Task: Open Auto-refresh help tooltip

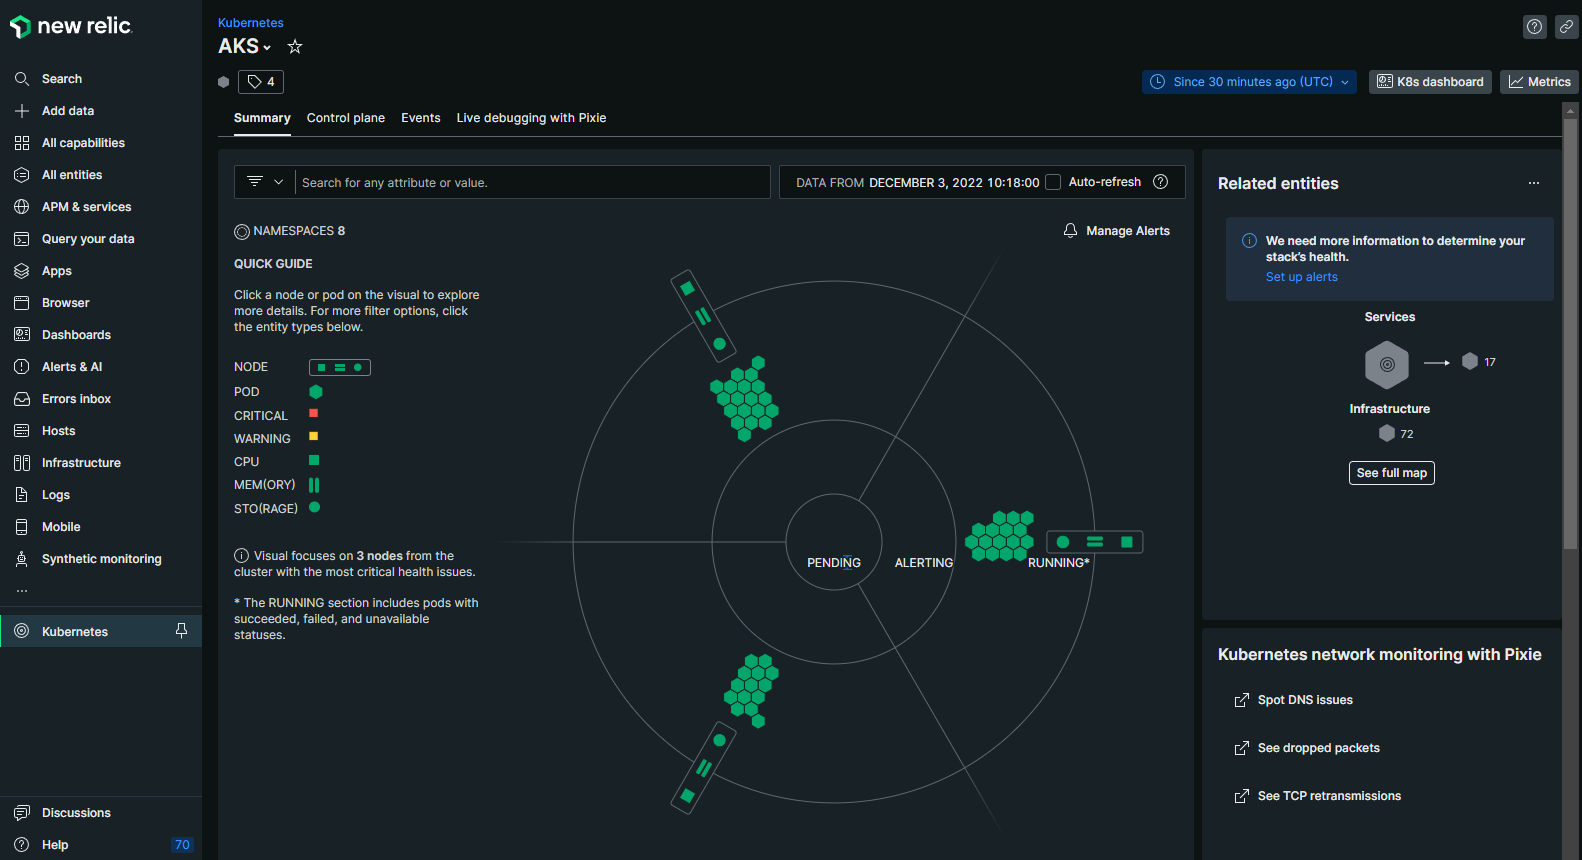Action: 1160,182
